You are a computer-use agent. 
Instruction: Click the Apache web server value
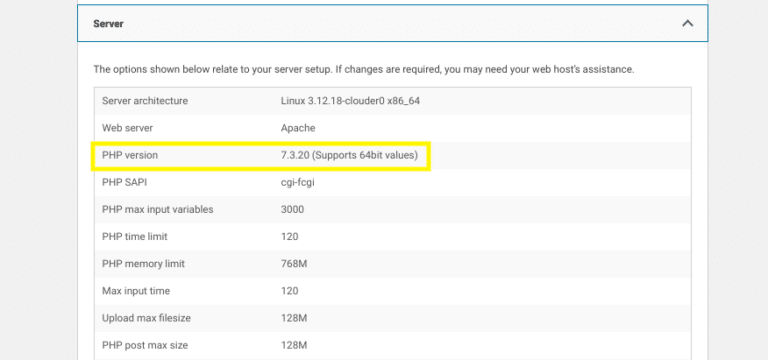pos(298,128)
